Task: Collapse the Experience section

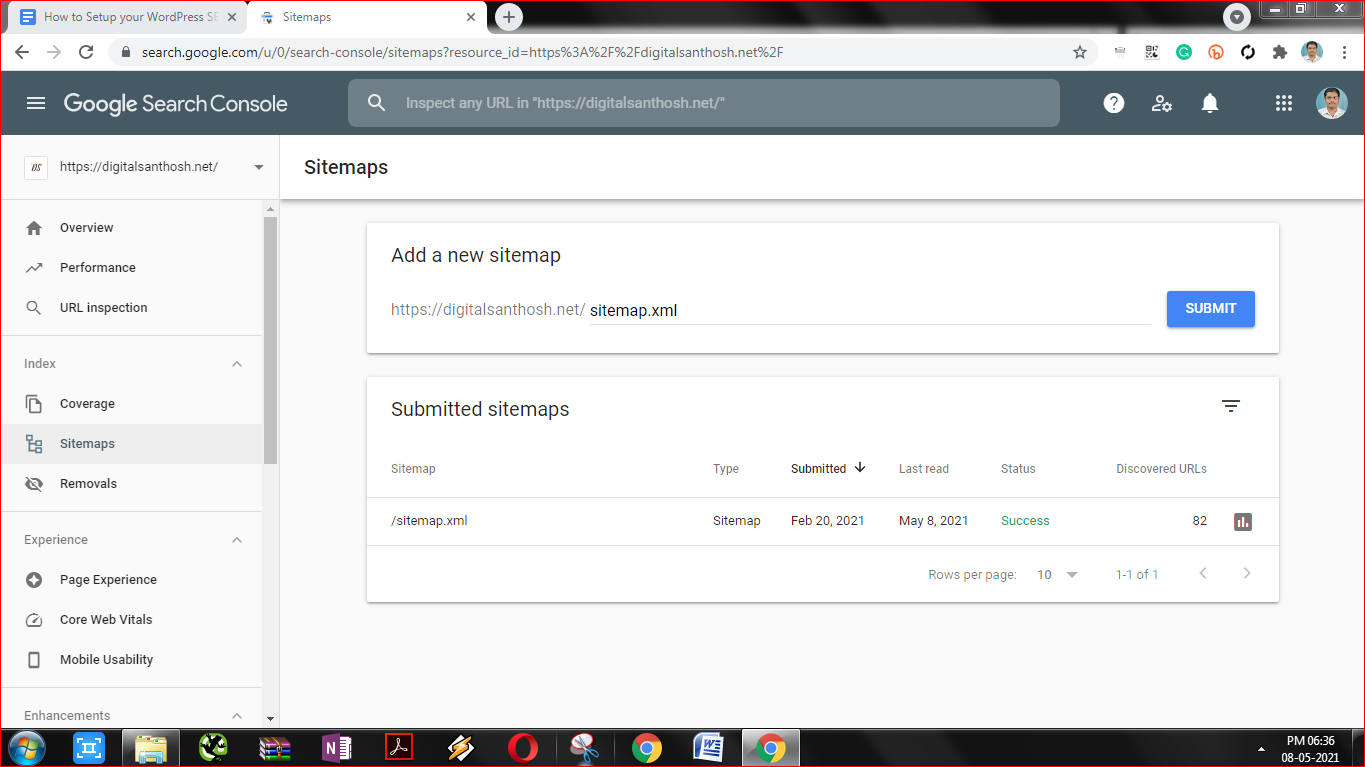Action: (x=237, y=540)
